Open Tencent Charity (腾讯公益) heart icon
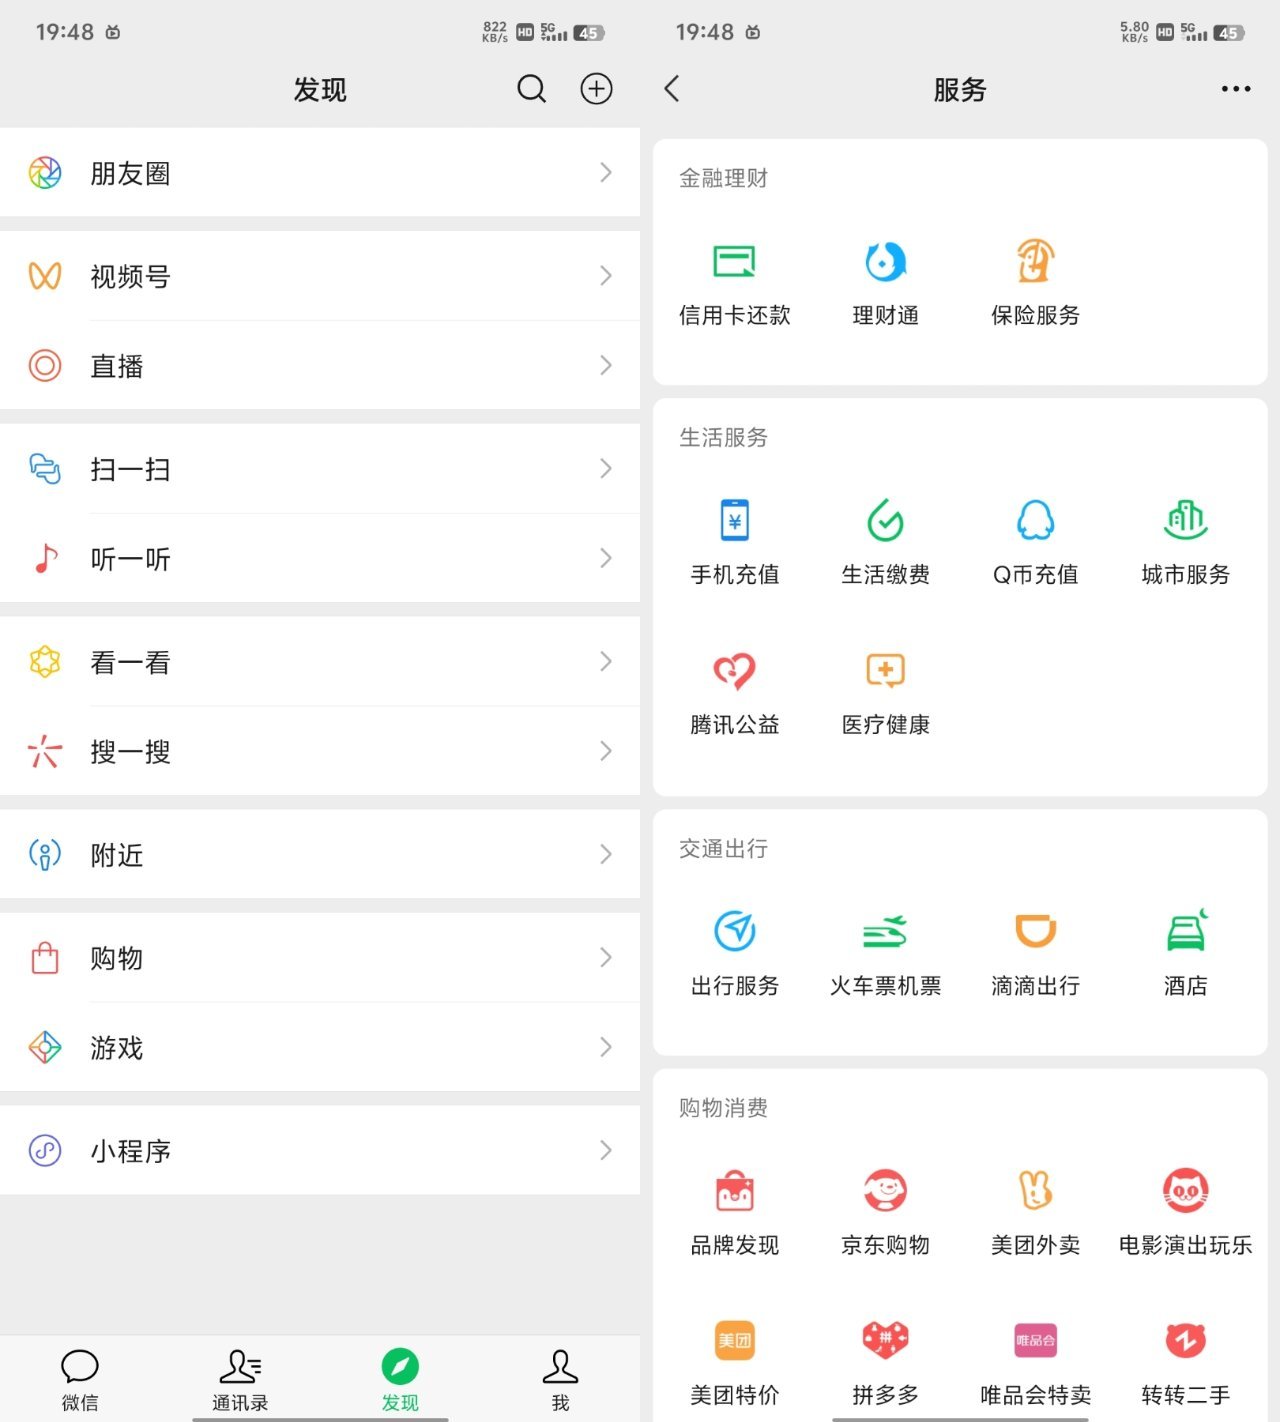 [x=735, y=670]
